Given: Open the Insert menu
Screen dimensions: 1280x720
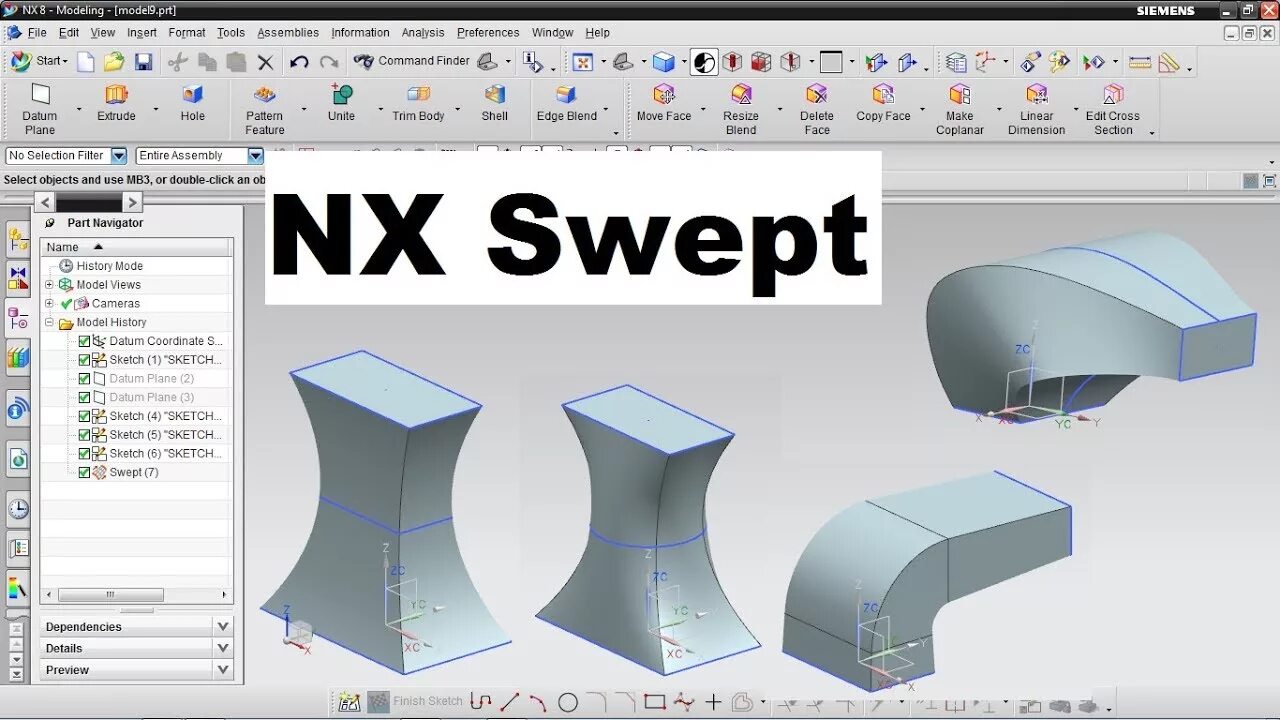Looking at the screenshot, I should 142,33.
